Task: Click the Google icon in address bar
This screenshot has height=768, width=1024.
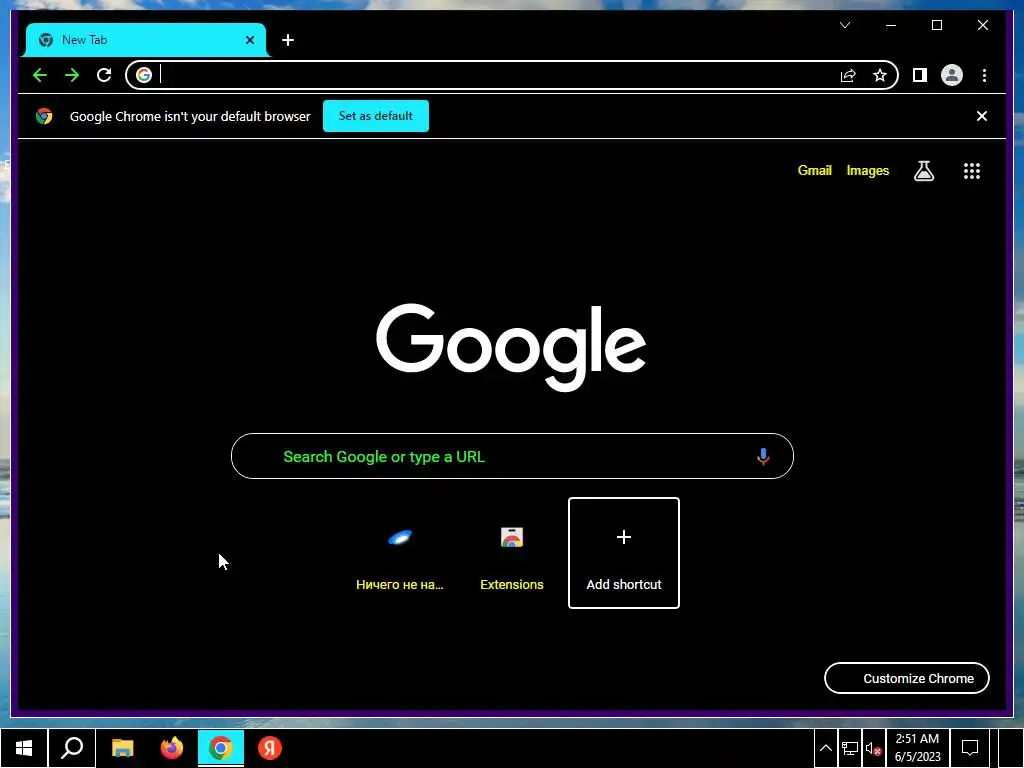Action: (x=144, y=75)
